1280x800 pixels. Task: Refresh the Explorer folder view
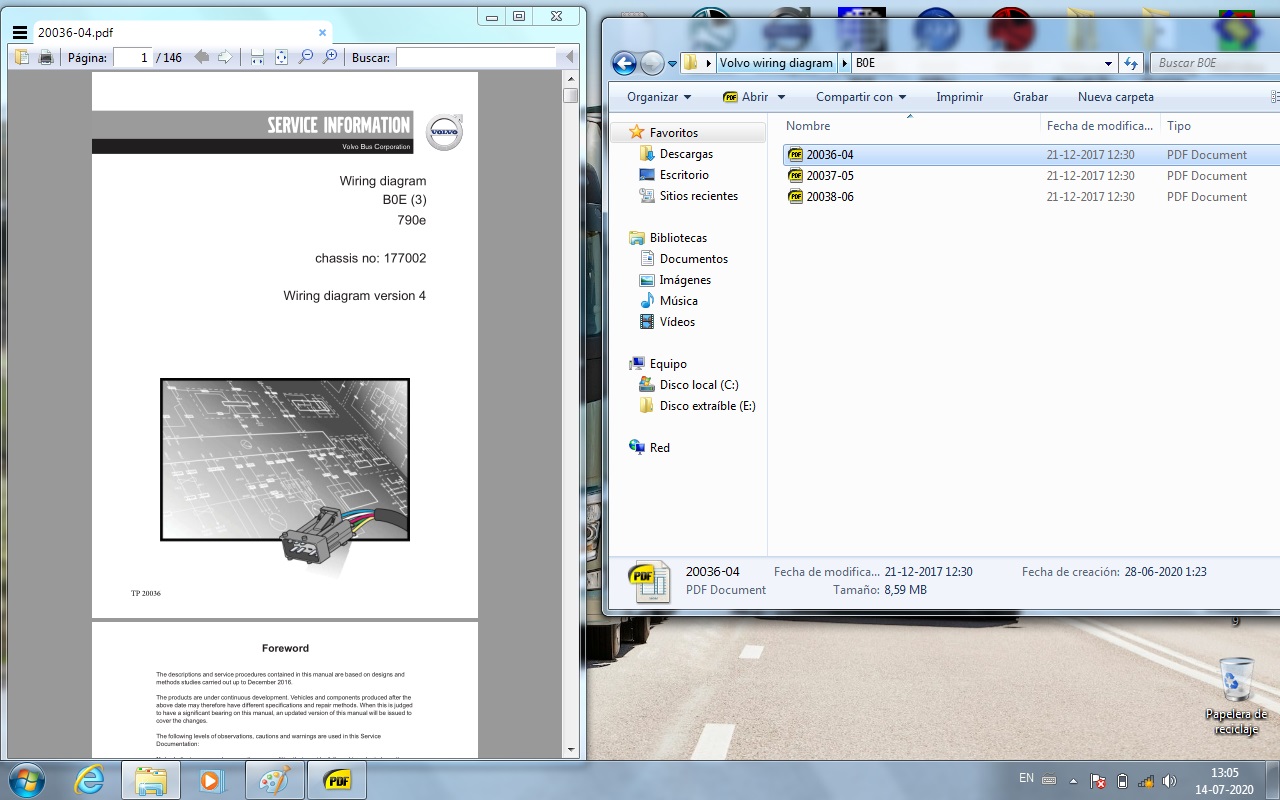[1131, 63]
